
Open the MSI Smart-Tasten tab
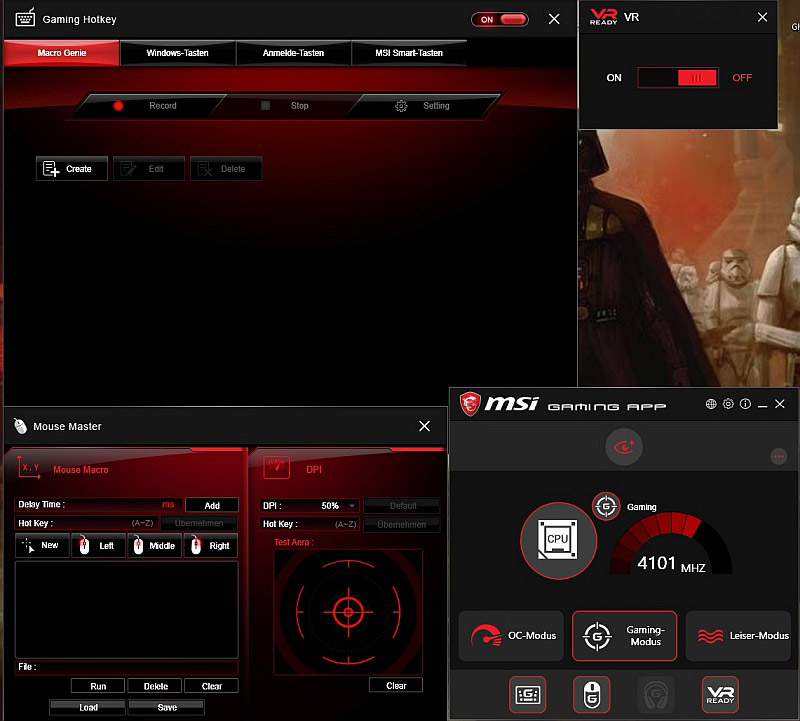(x=409, y=53)
